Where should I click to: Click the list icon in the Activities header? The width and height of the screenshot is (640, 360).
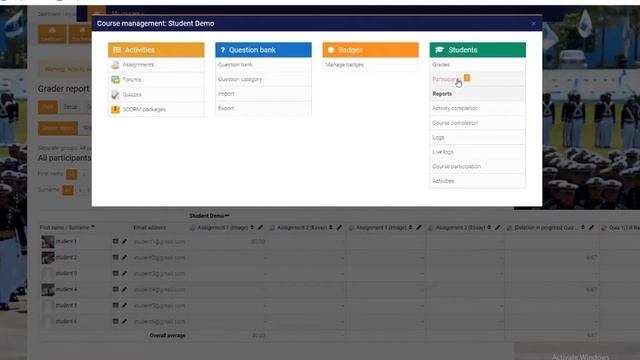pos(117,50)
